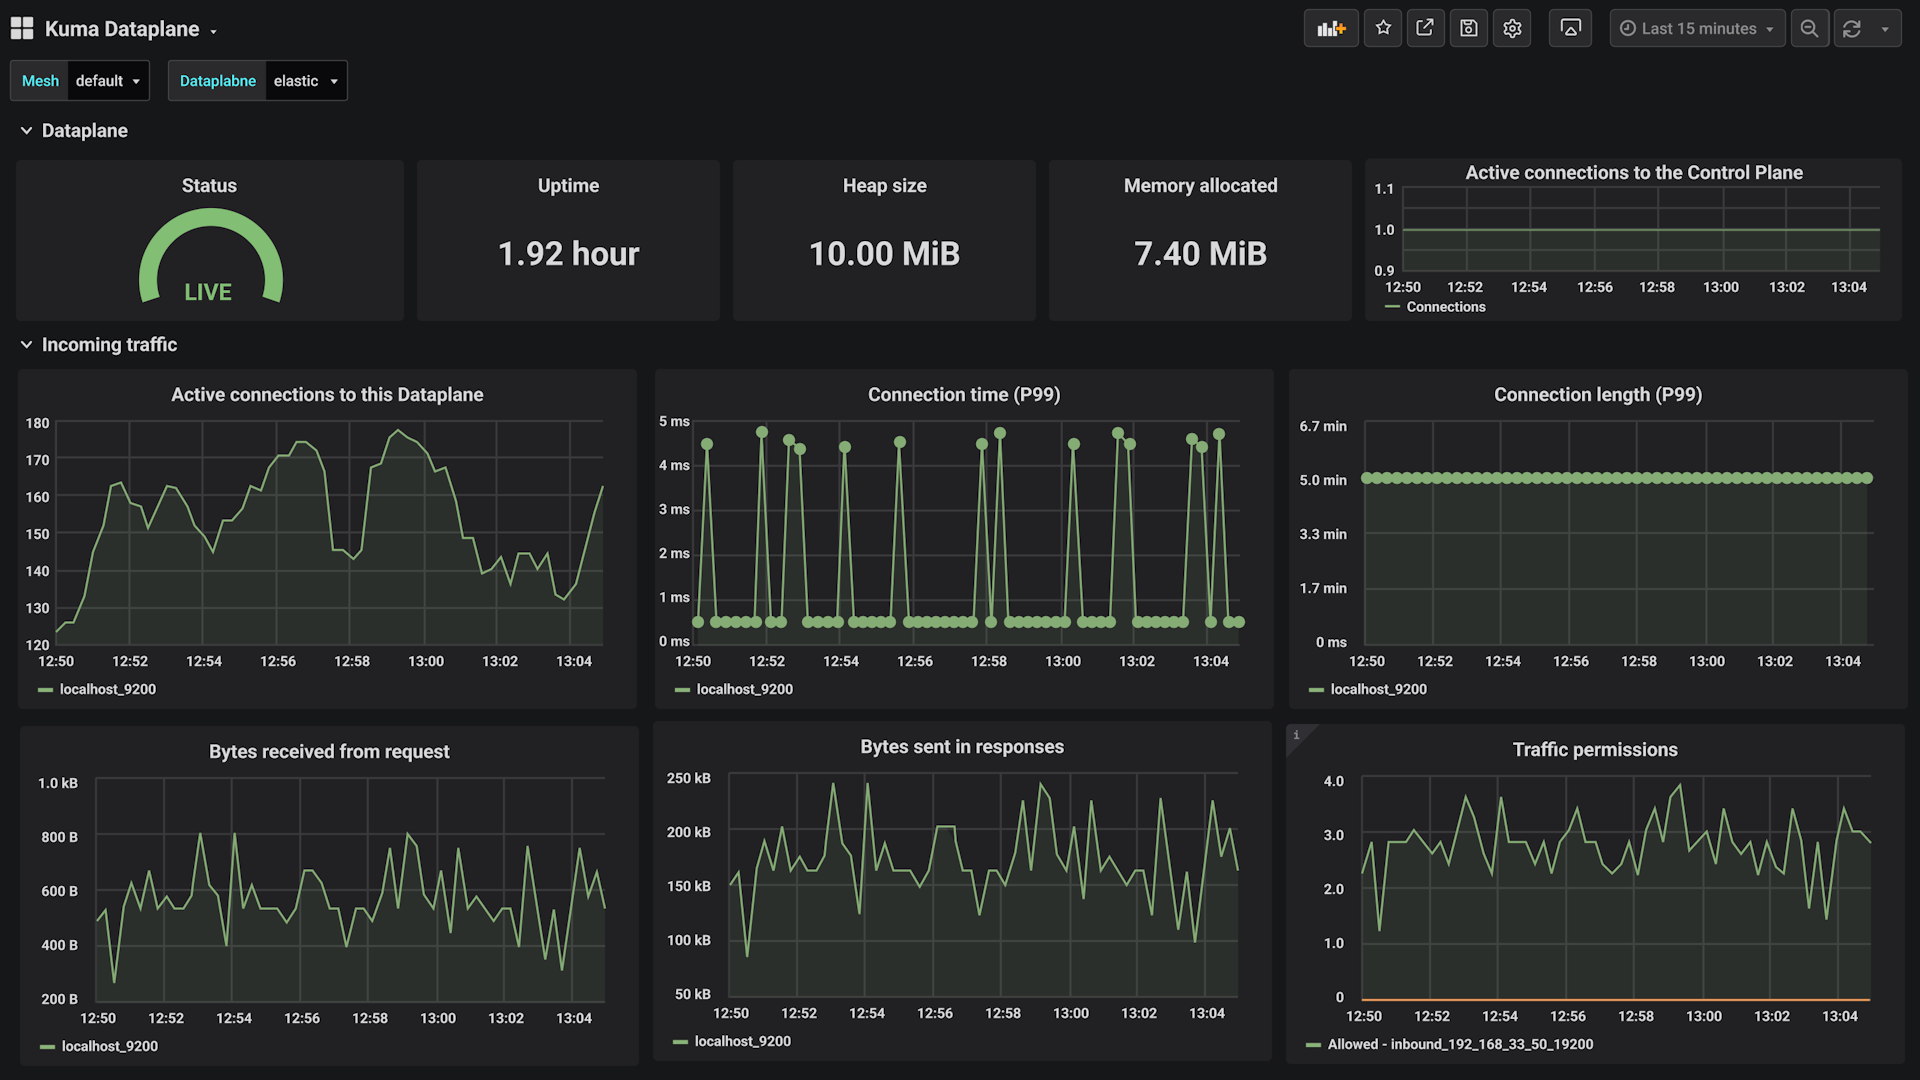
Task: Click the info icon on Traffic permissions panel
Action: point(1298,735)
